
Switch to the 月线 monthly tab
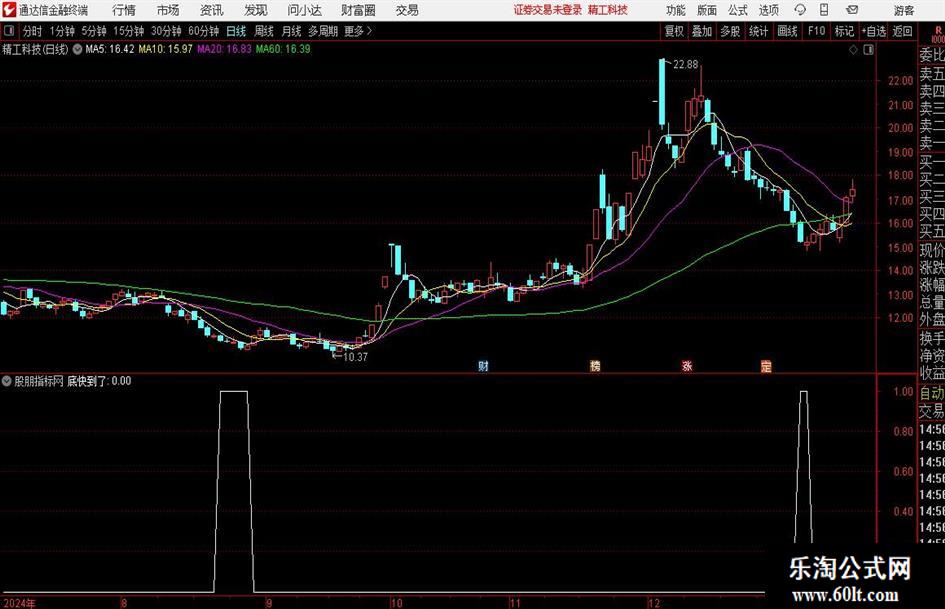(x=291, y=31)
